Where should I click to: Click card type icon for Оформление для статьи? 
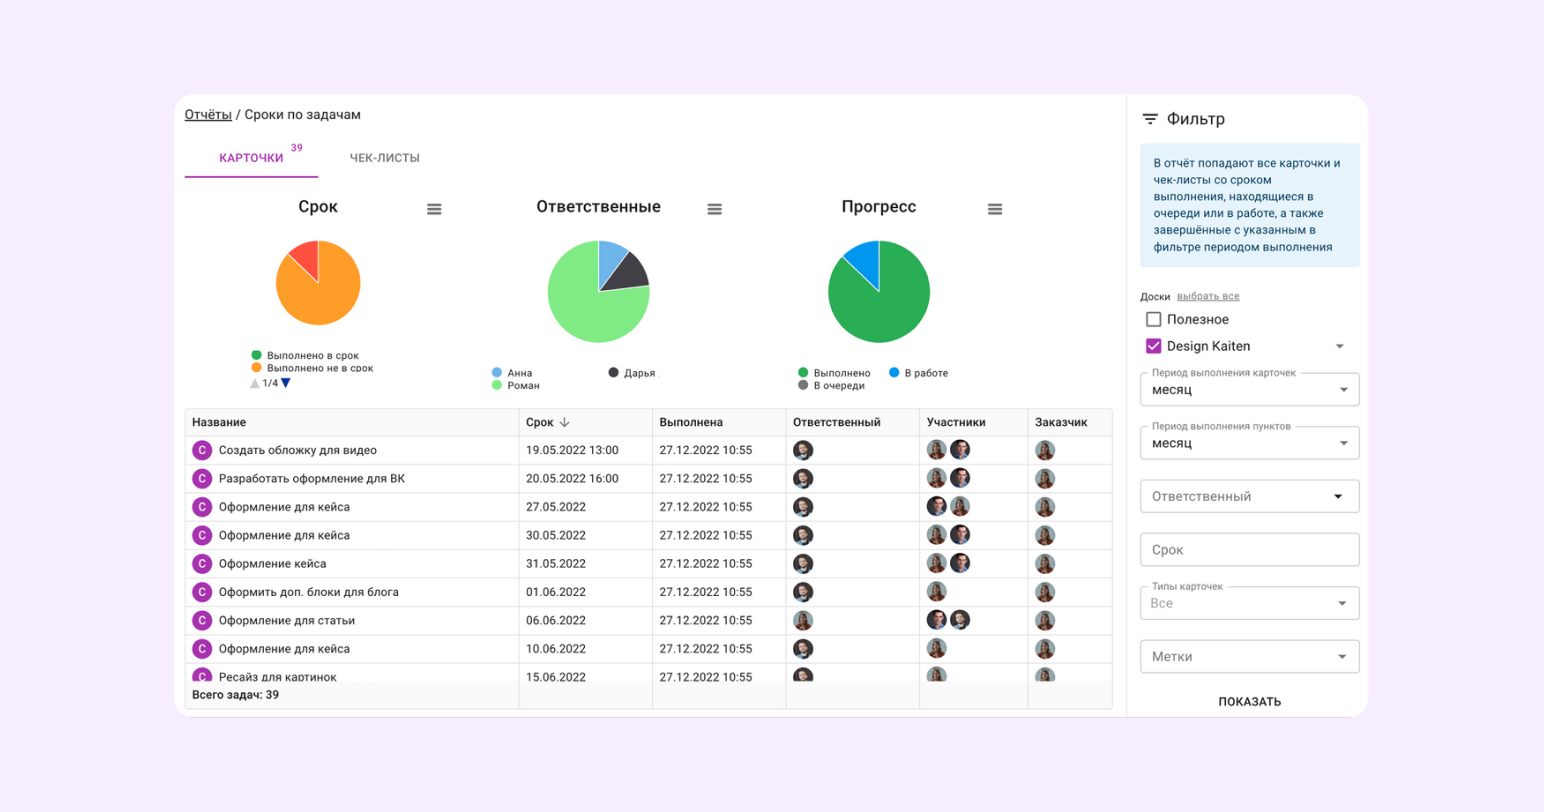(202, 620)
